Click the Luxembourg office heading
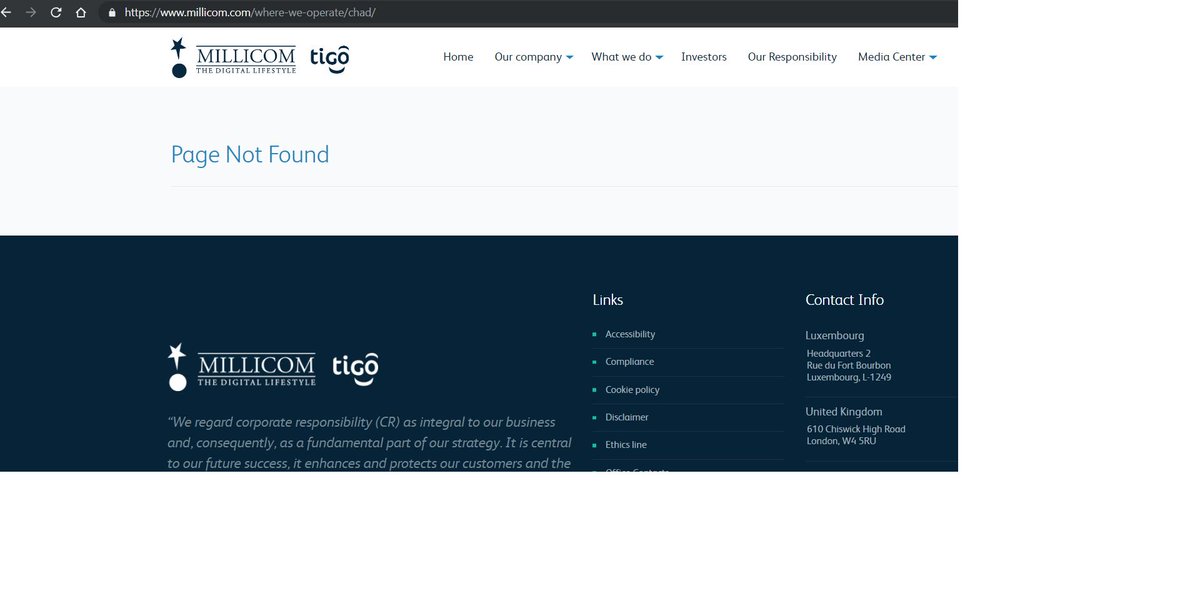 click(x=835, y=336)
